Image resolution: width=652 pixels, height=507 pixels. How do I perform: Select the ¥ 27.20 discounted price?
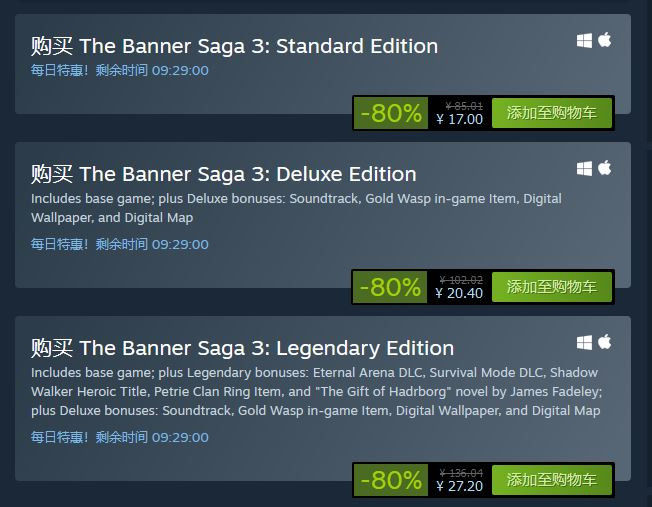(x=460, y=486)
